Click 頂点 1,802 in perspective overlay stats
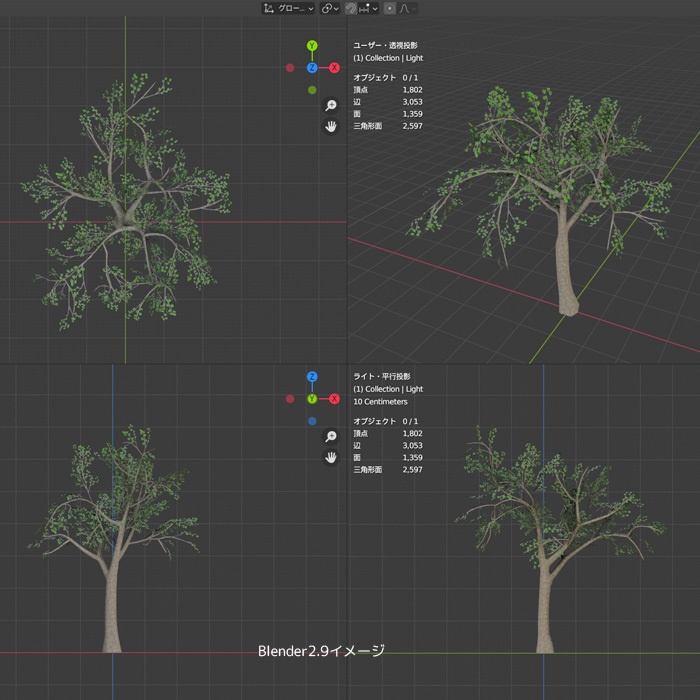This screenshot has width=700, height=700. 388,90
